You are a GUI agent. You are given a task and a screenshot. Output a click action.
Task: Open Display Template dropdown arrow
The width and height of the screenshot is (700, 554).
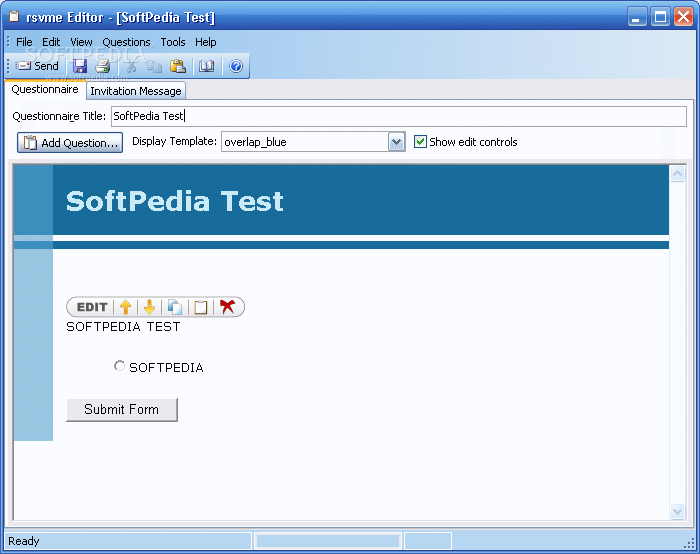(396, 142)
